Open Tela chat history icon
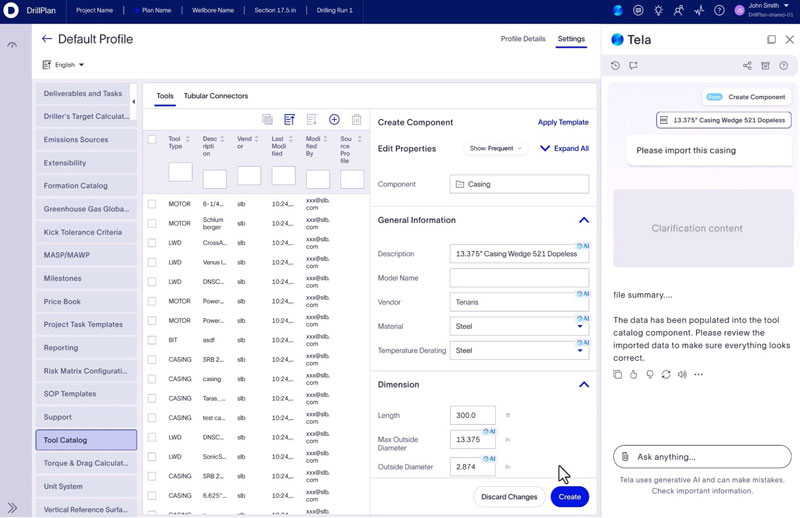 click(615, 65)
